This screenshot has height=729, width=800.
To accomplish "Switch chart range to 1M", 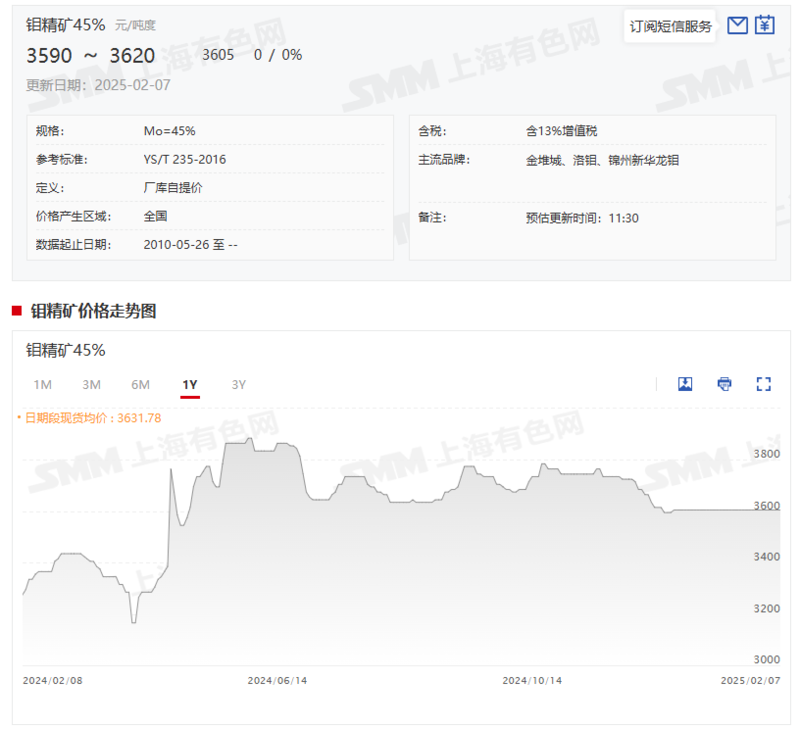I will click(x=42, y=385).
